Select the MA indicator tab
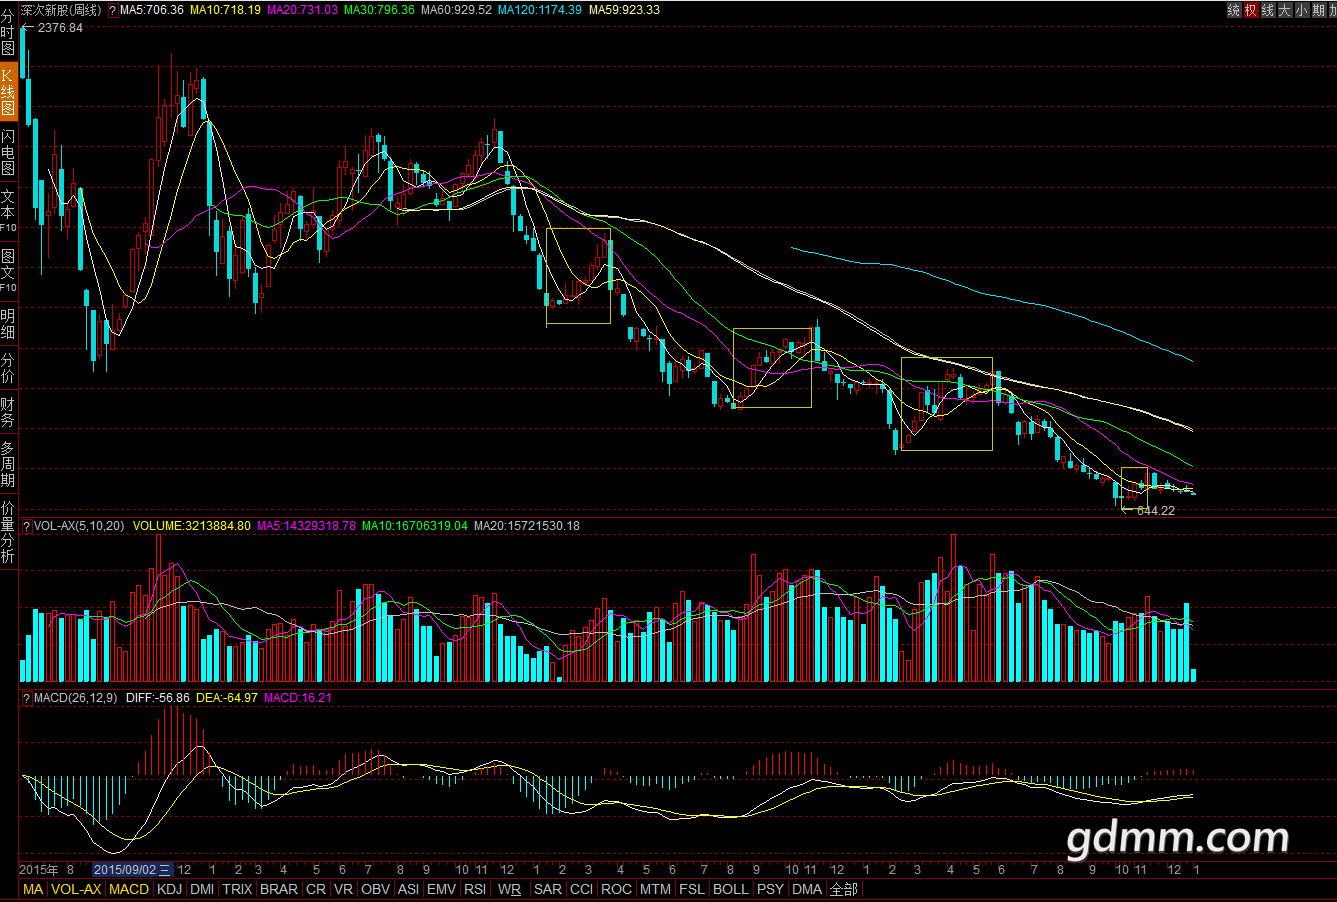The image size is (1337, 902). pyautogui.click(x=33, y=889)
